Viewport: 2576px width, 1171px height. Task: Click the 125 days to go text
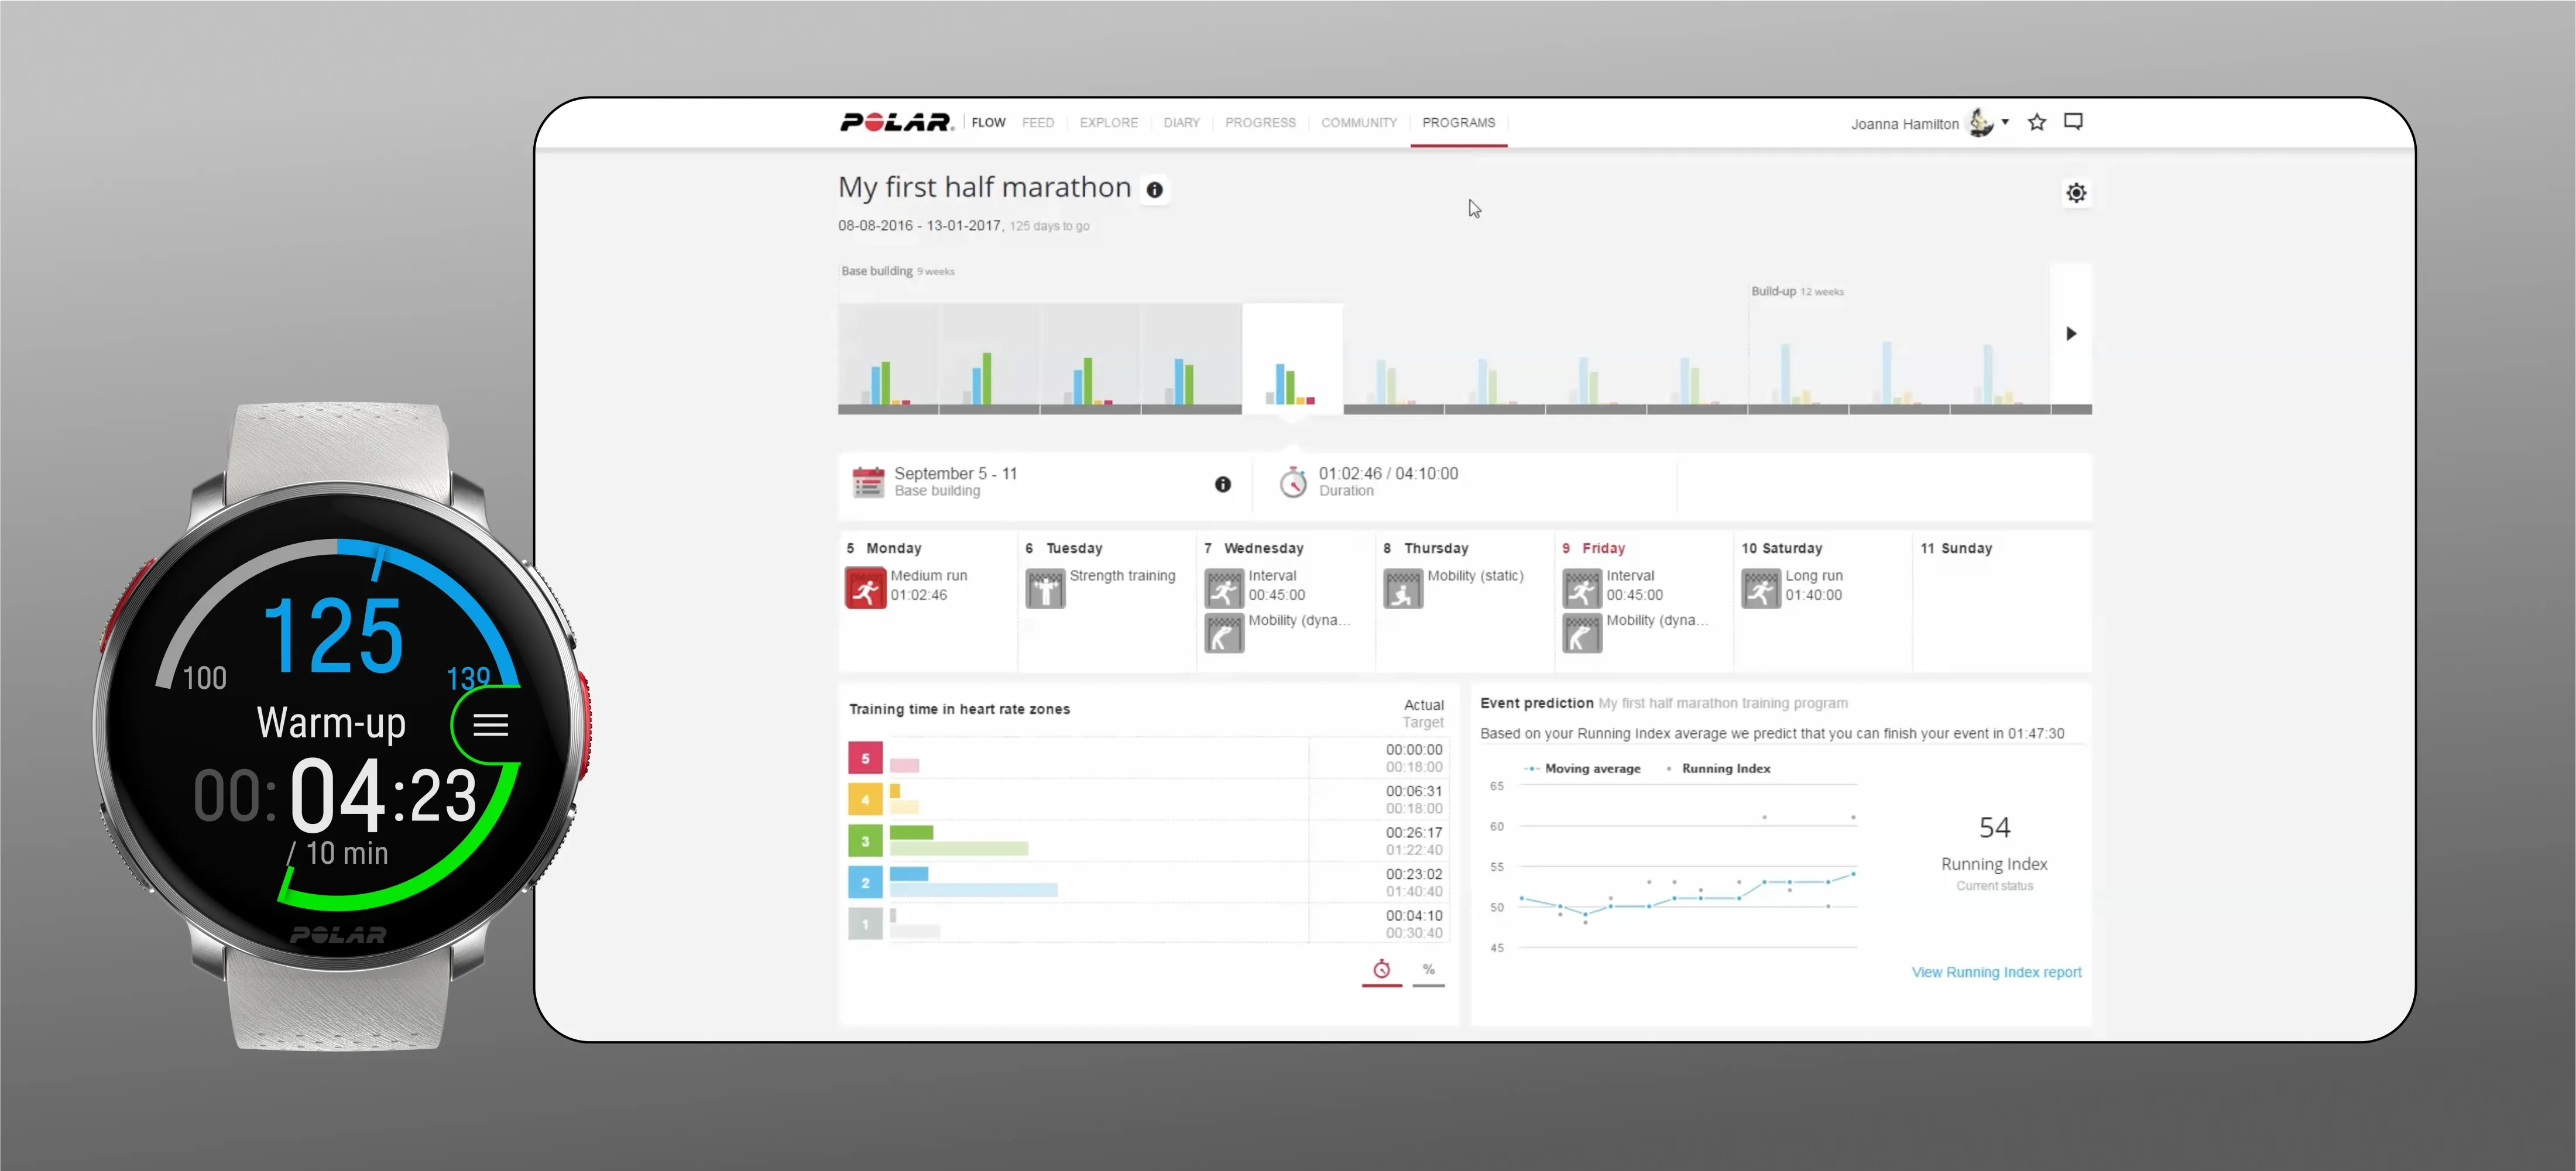point(1049,226)
